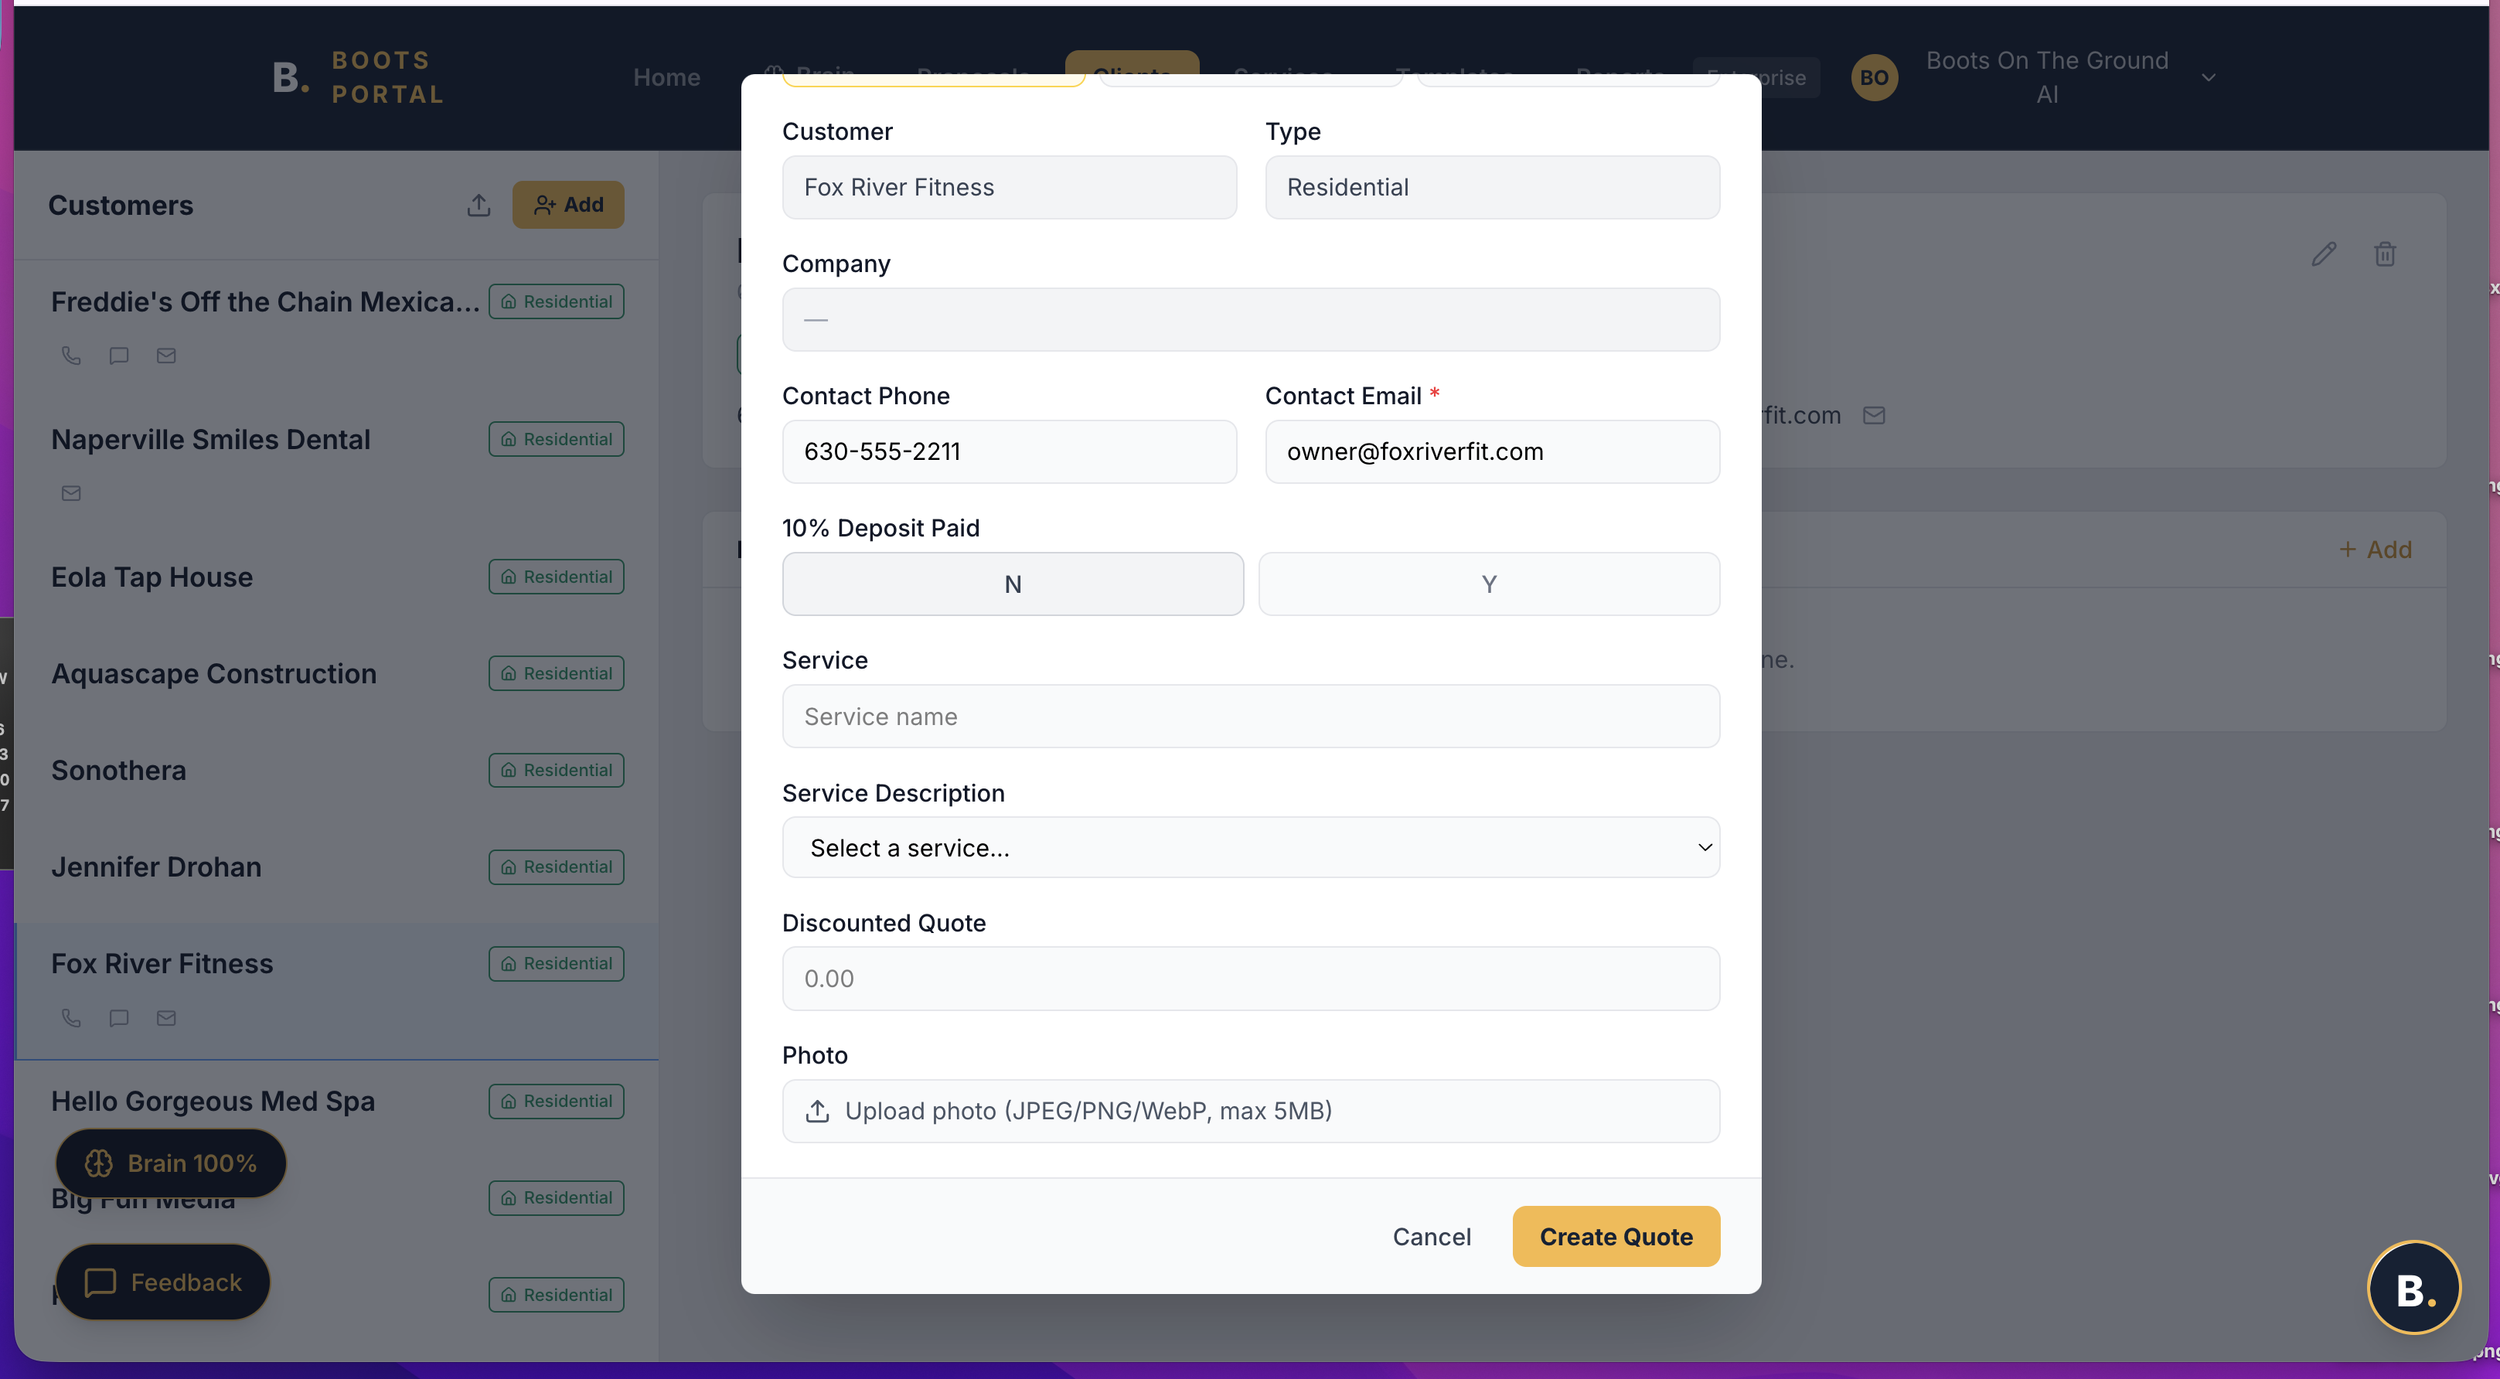Select Naperville Smiles Dental customer
2500x1379 pixels.
(336, 466)
